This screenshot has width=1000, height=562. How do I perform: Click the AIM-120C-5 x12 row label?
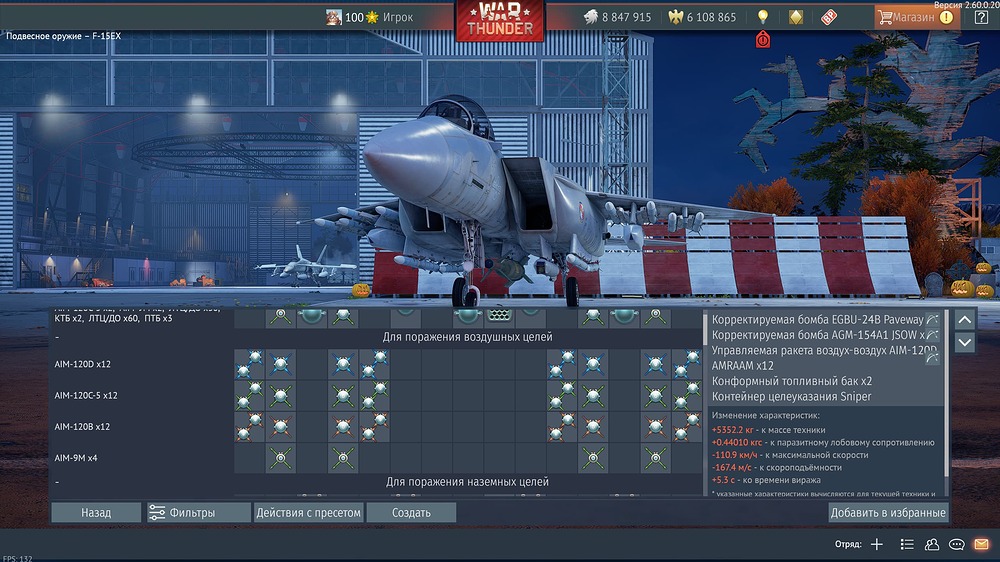[85, 396]
